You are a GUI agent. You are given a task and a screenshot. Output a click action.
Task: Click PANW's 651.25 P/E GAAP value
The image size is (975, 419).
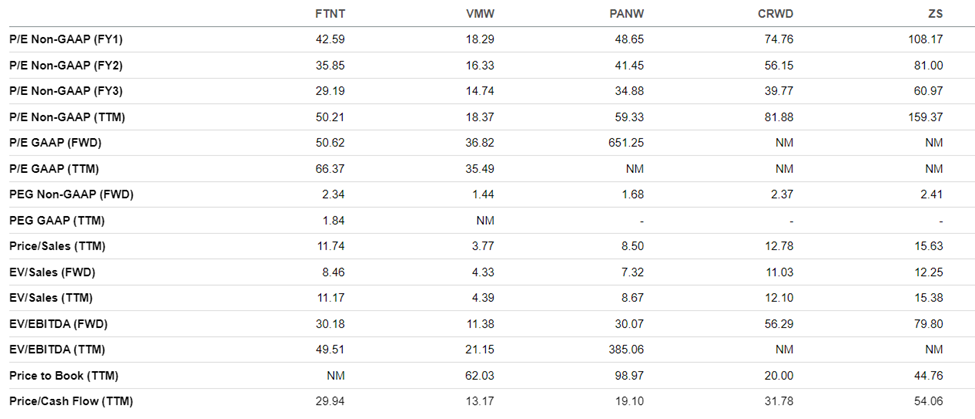627,143
